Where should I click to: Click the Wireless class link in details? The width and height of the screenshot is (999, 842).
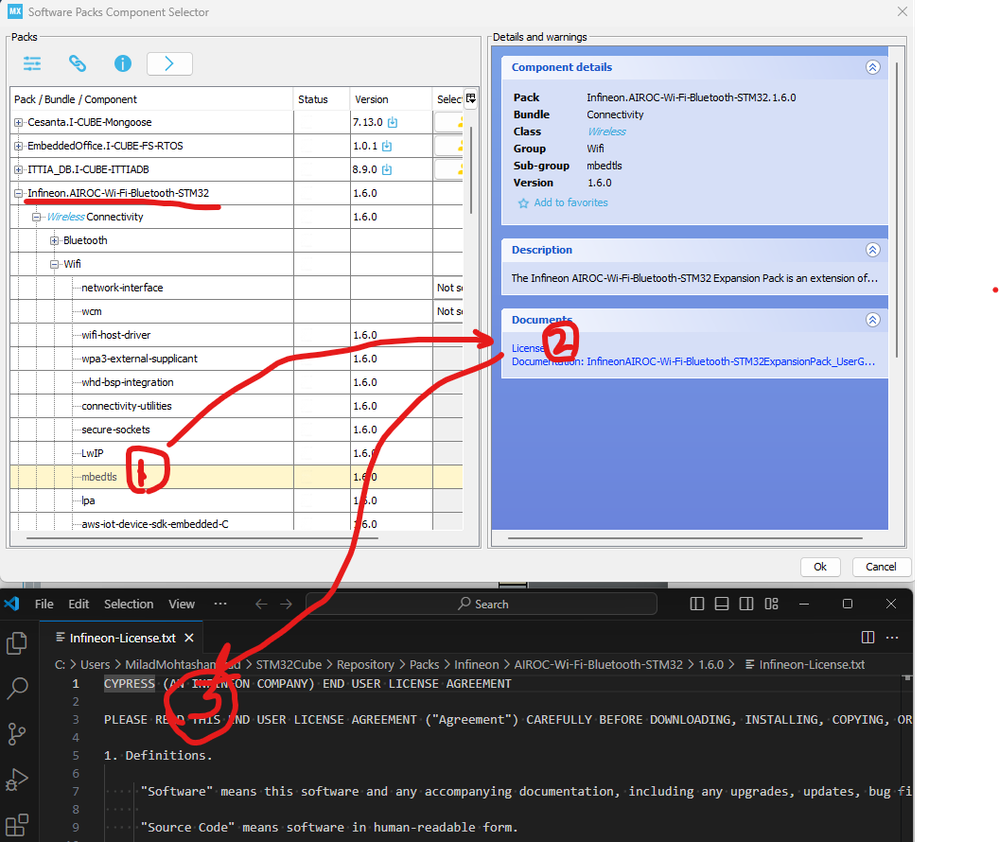(606, 132)
